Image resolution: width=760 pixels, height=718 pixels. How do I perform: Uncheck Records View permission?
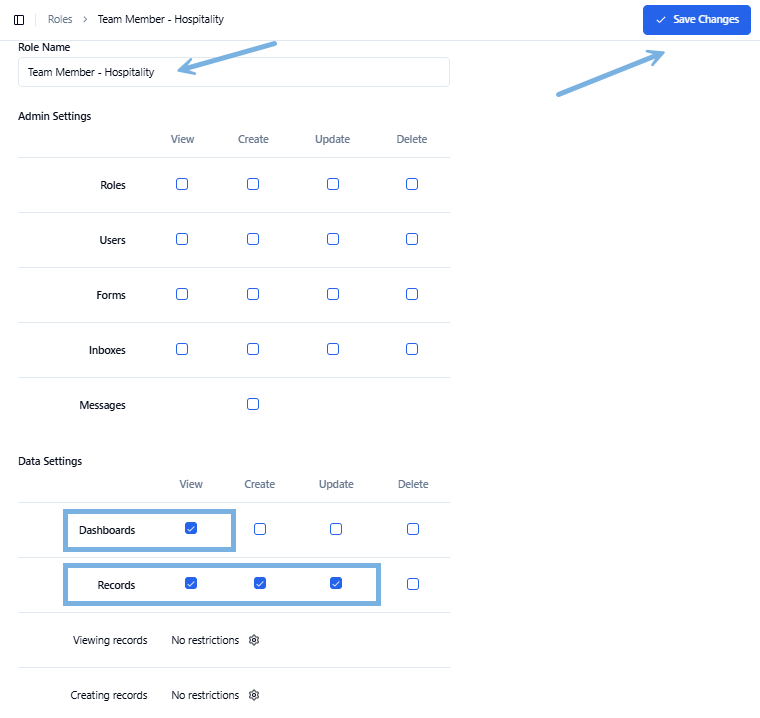[191, 583]
